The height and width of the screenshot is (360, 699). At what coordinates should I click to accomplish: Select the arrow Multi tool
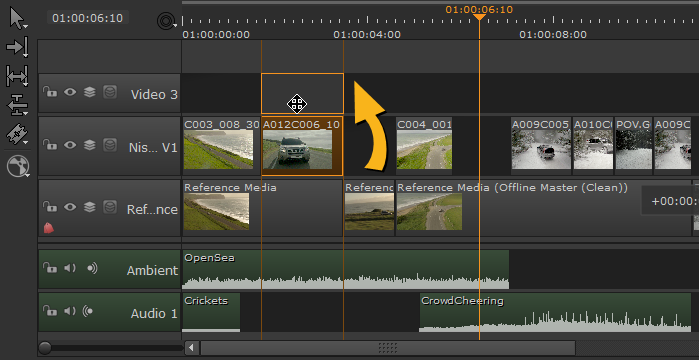(x=16, y=19)
